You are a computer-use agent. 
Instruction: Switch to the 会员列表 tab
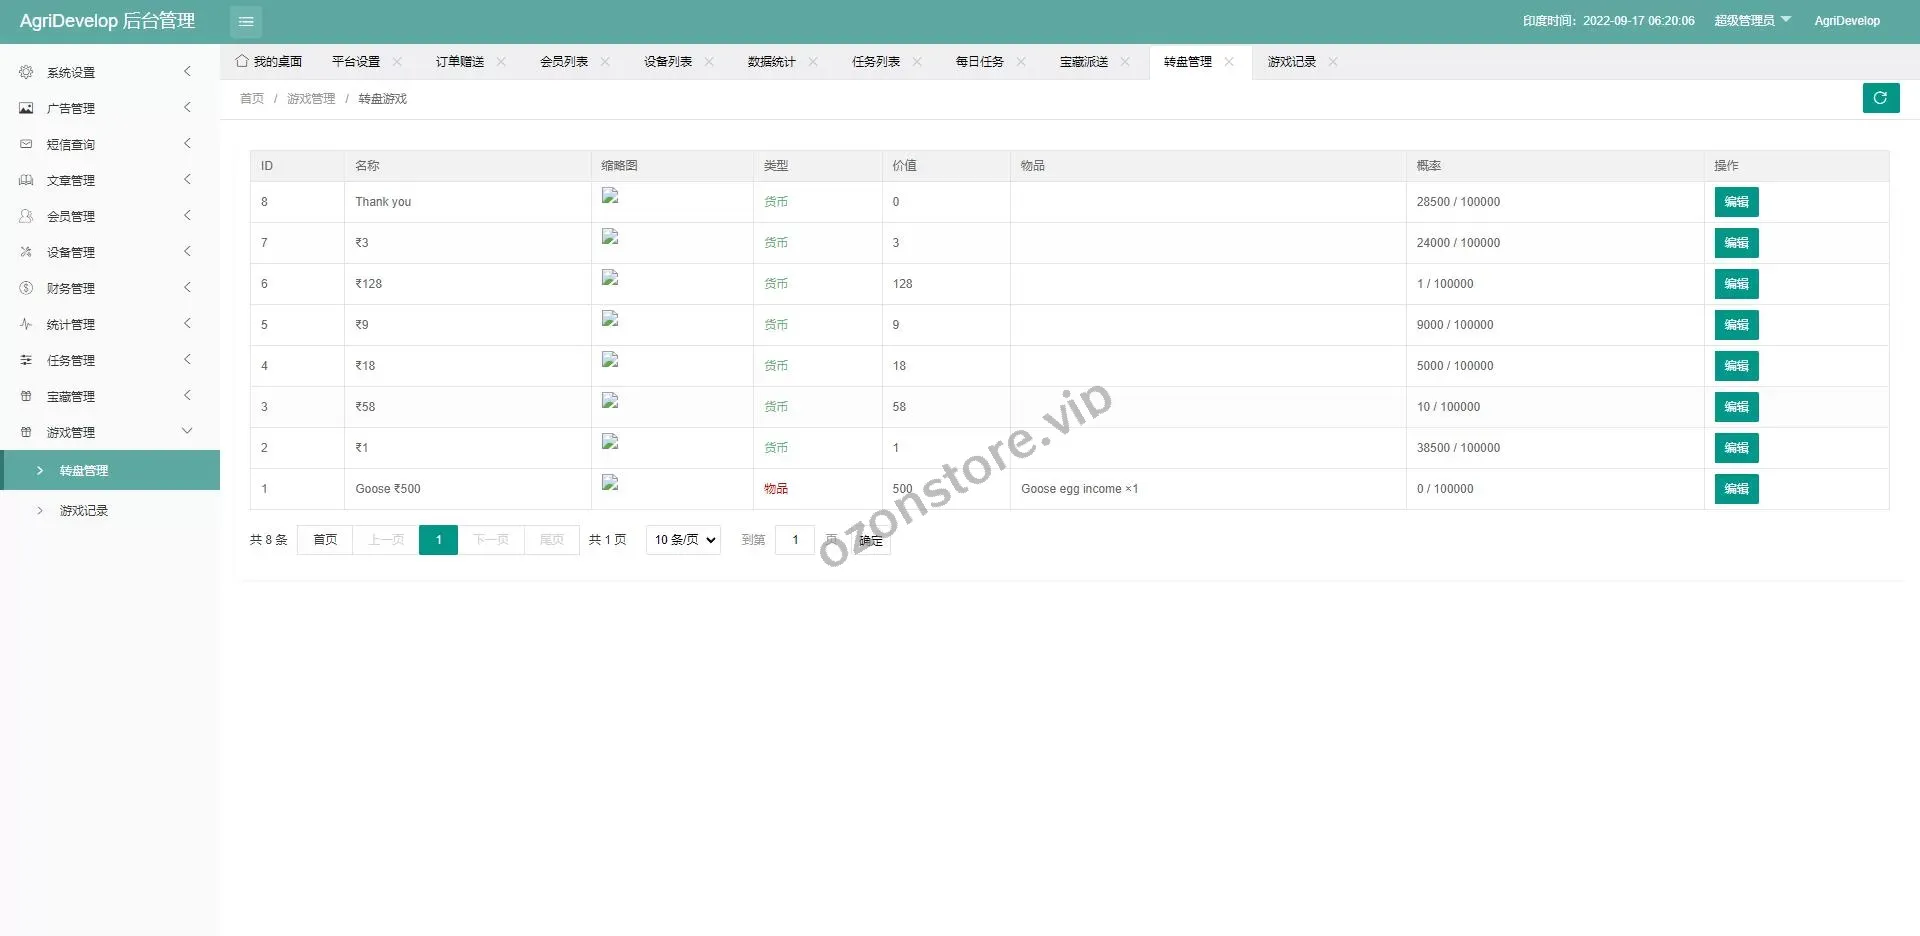pos(563,62)
